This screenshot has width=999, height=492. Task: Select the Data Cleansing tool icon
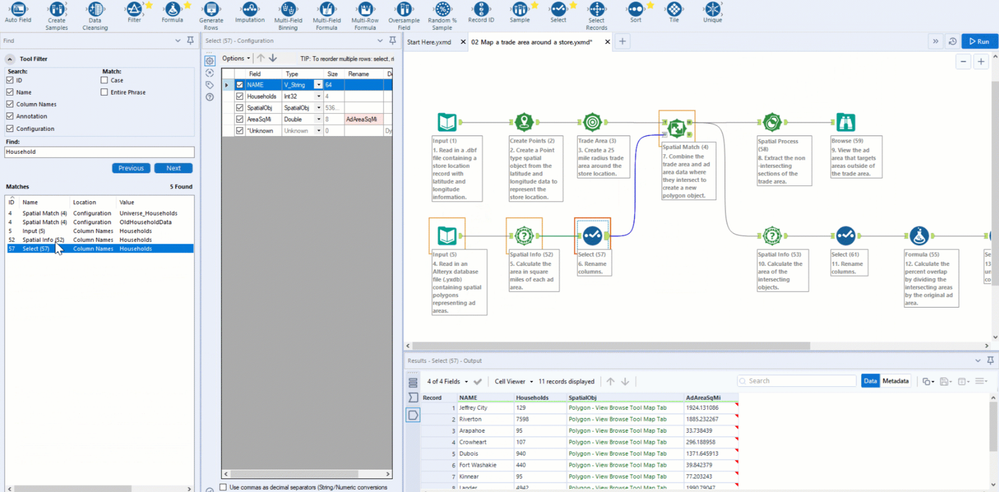(x=95, y=10)
